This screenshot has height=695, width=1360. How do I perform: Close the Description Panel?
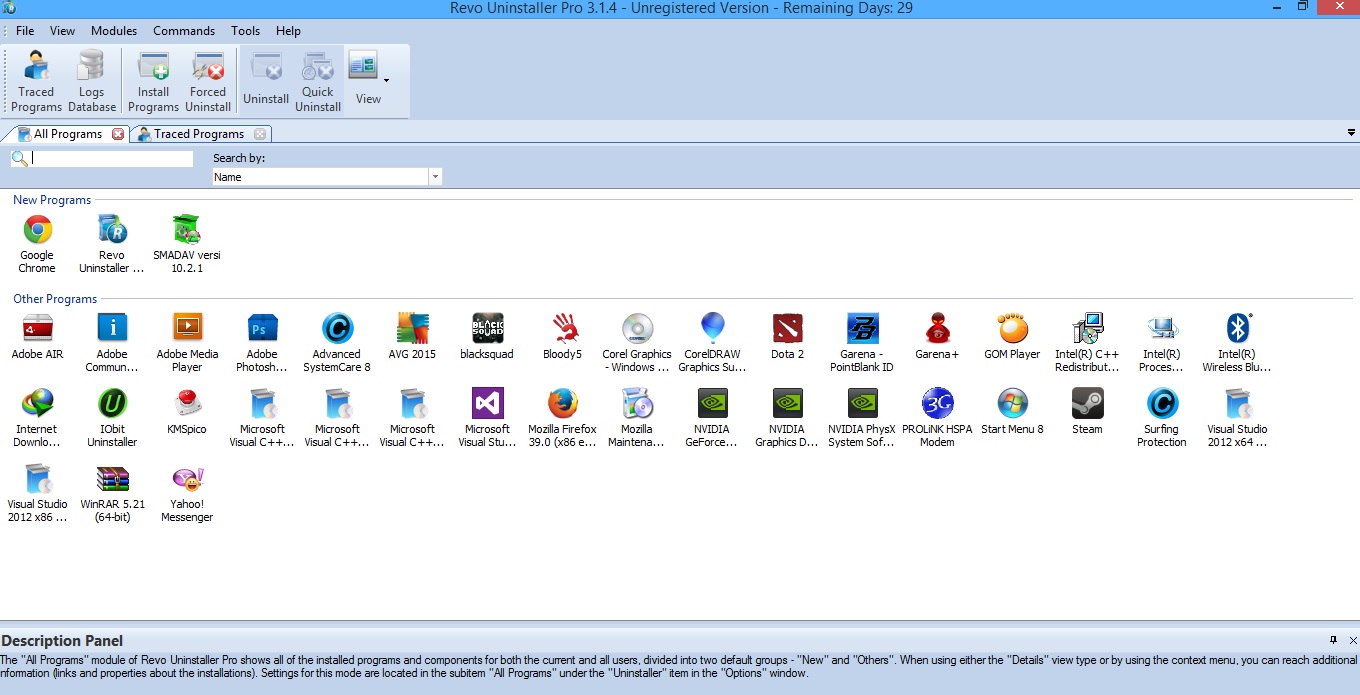click(x=1352, y=640)
